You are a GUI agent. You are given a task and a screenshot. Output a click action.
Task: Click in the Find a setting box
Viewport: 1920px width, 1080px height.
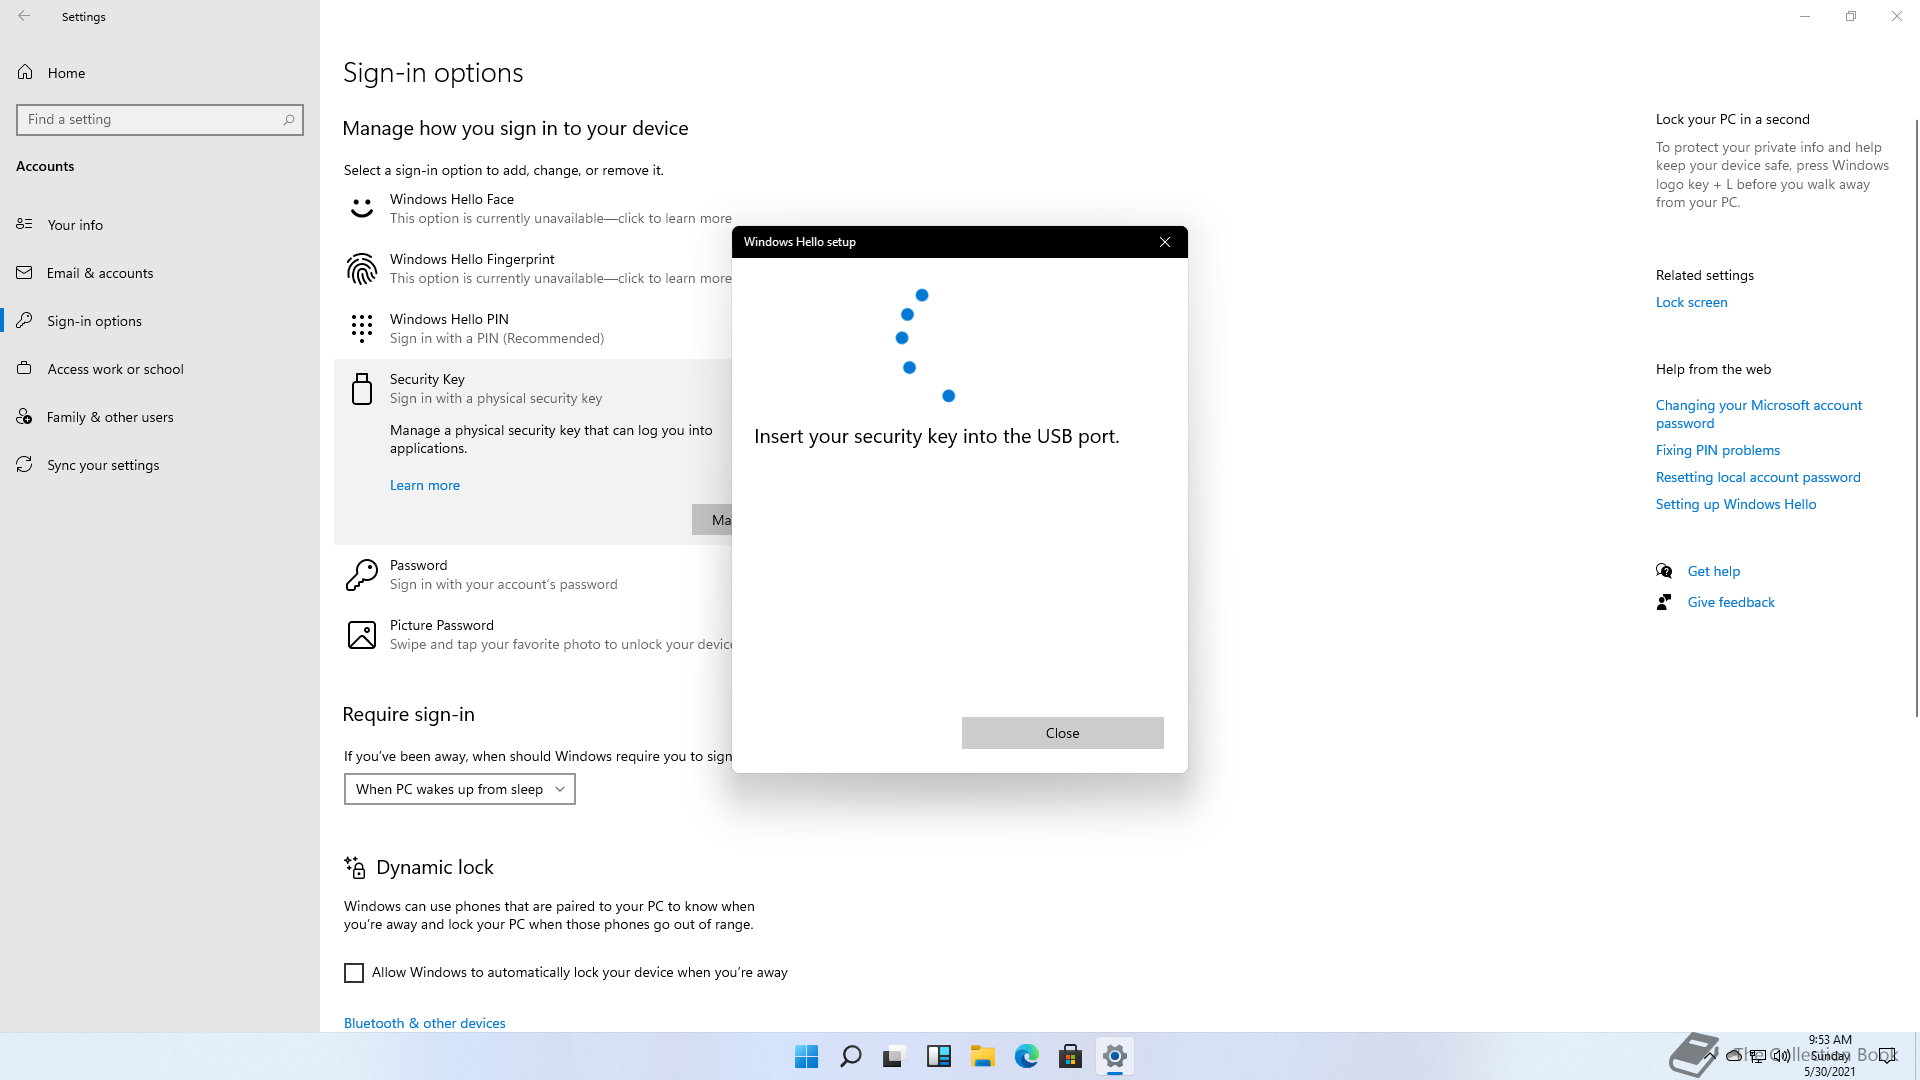coord(150,120)
